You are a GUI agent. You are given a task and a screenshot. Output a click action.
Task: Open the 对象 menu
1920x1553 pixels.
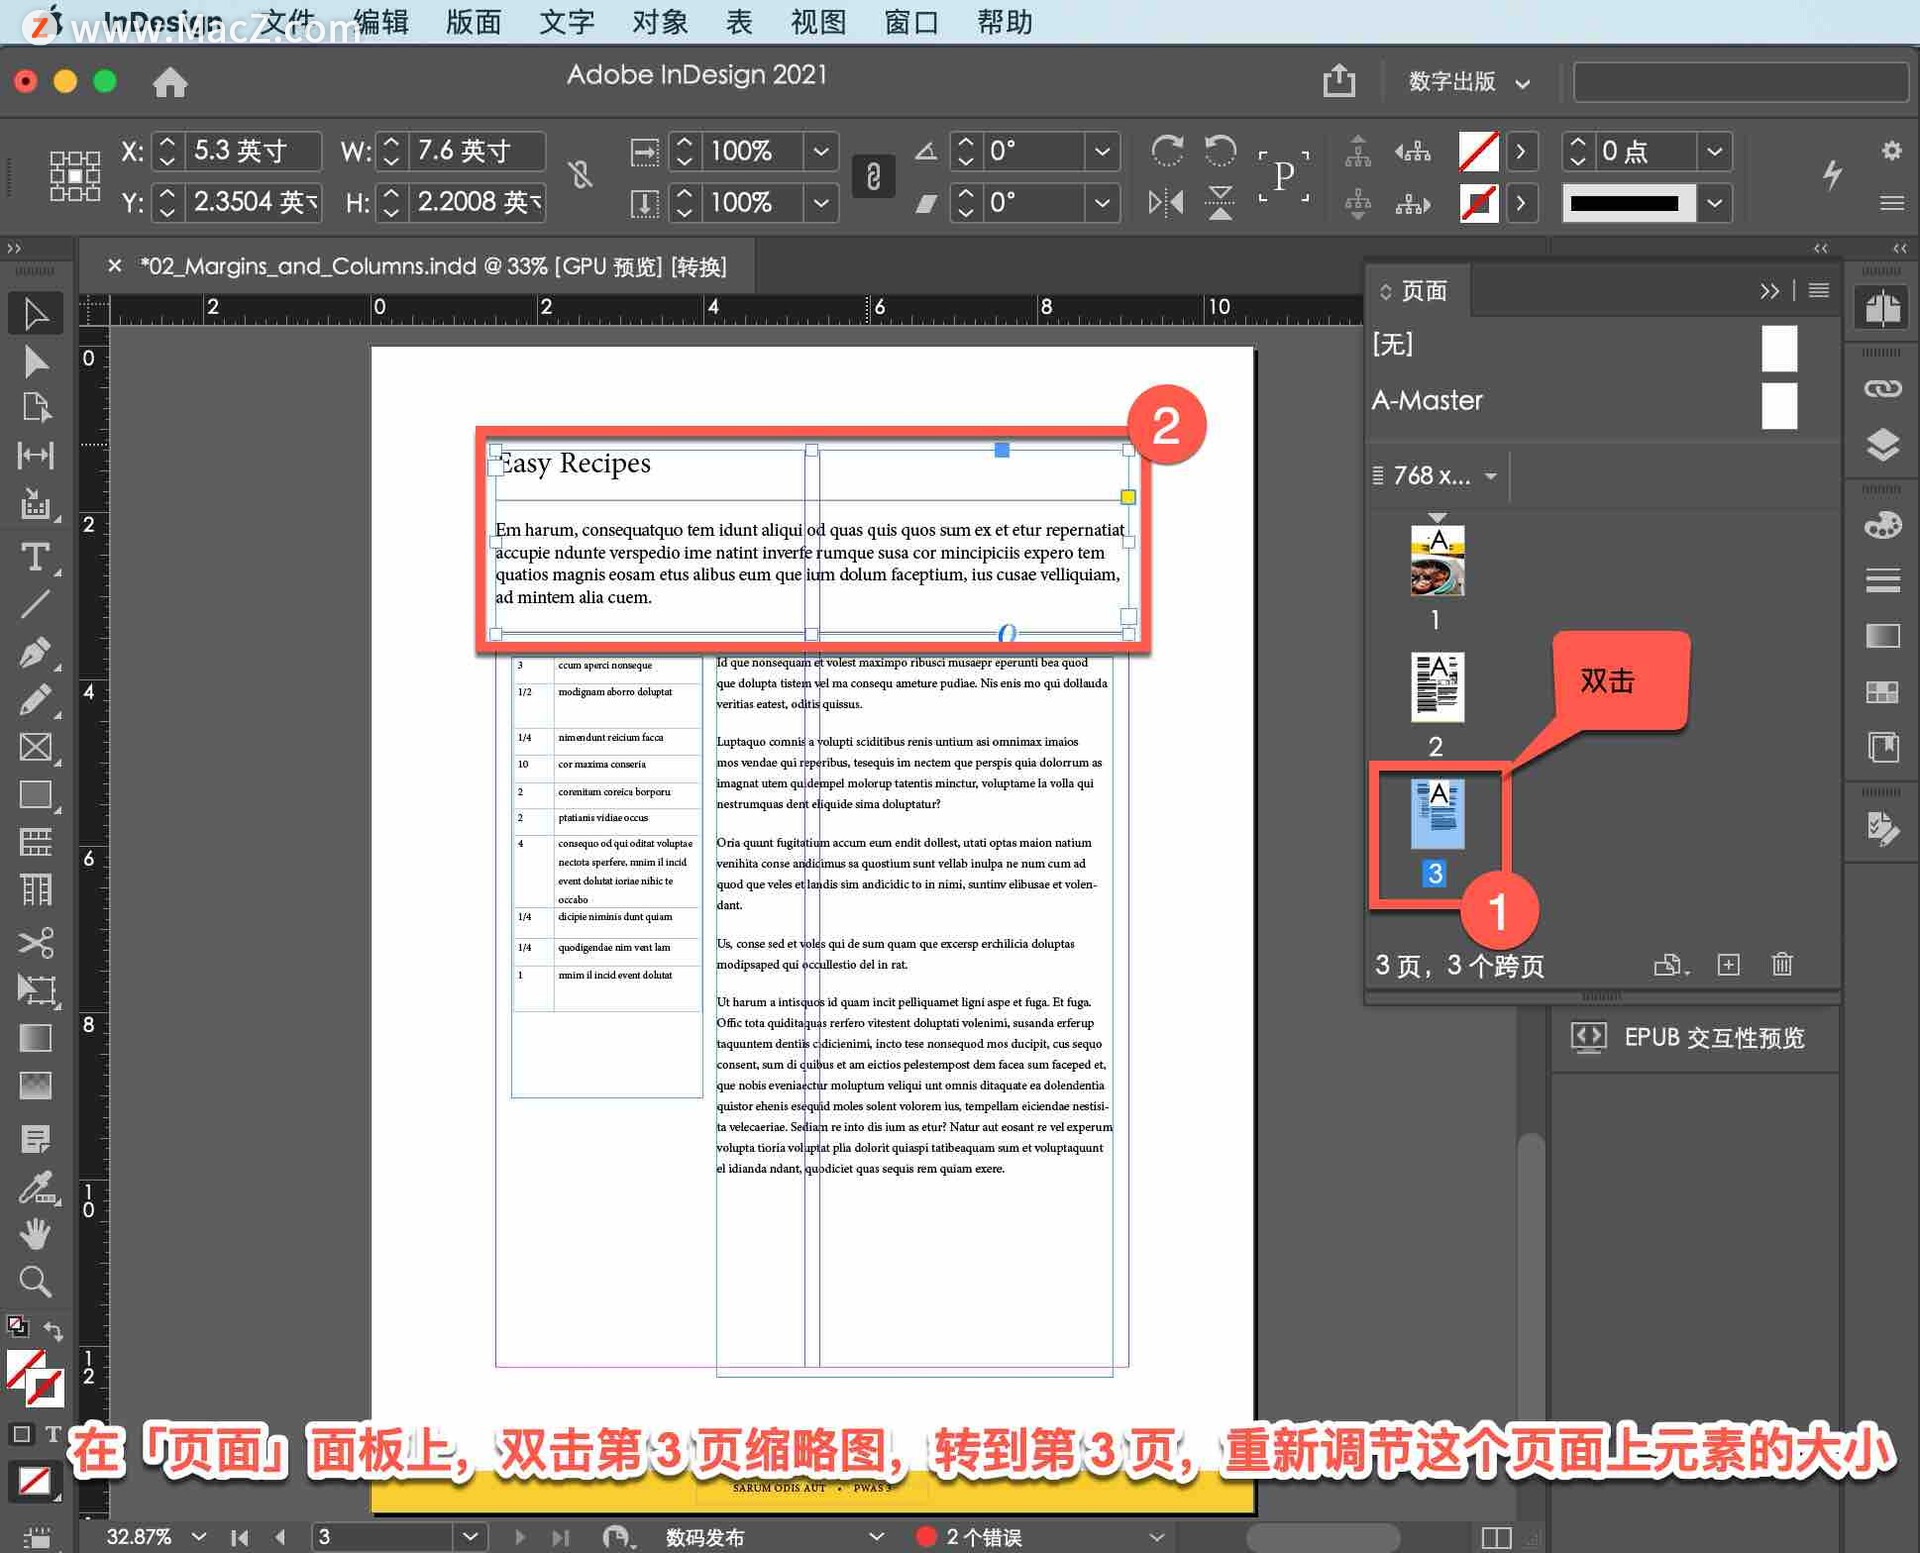[x=660, y=21]
